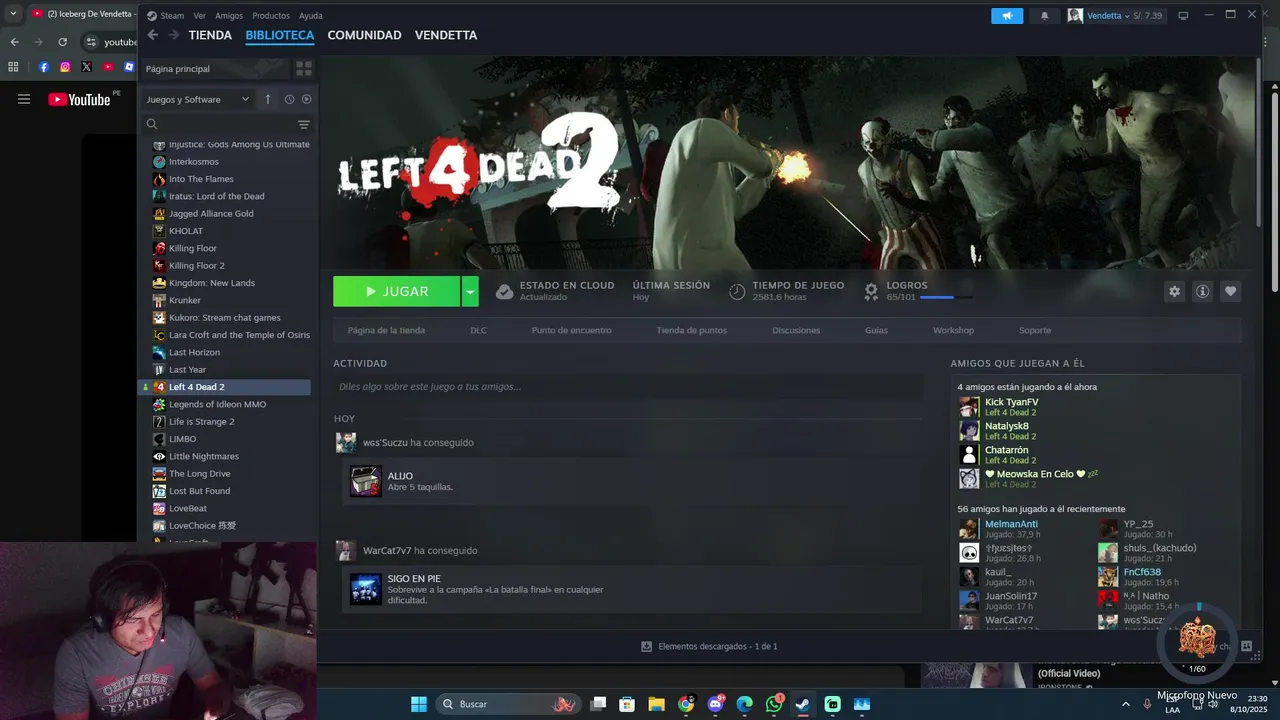
Task: Click the library search magnifier icon
Action: click(x=152, y=125)
